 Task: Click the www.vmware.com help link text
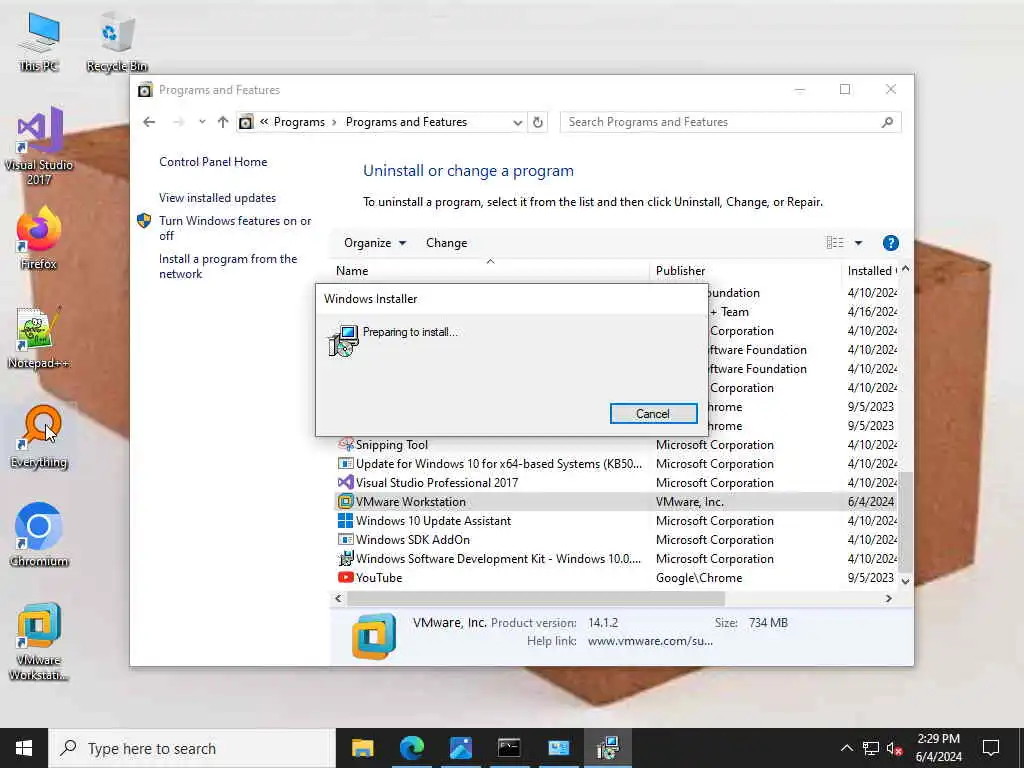[x=650, y=641]
